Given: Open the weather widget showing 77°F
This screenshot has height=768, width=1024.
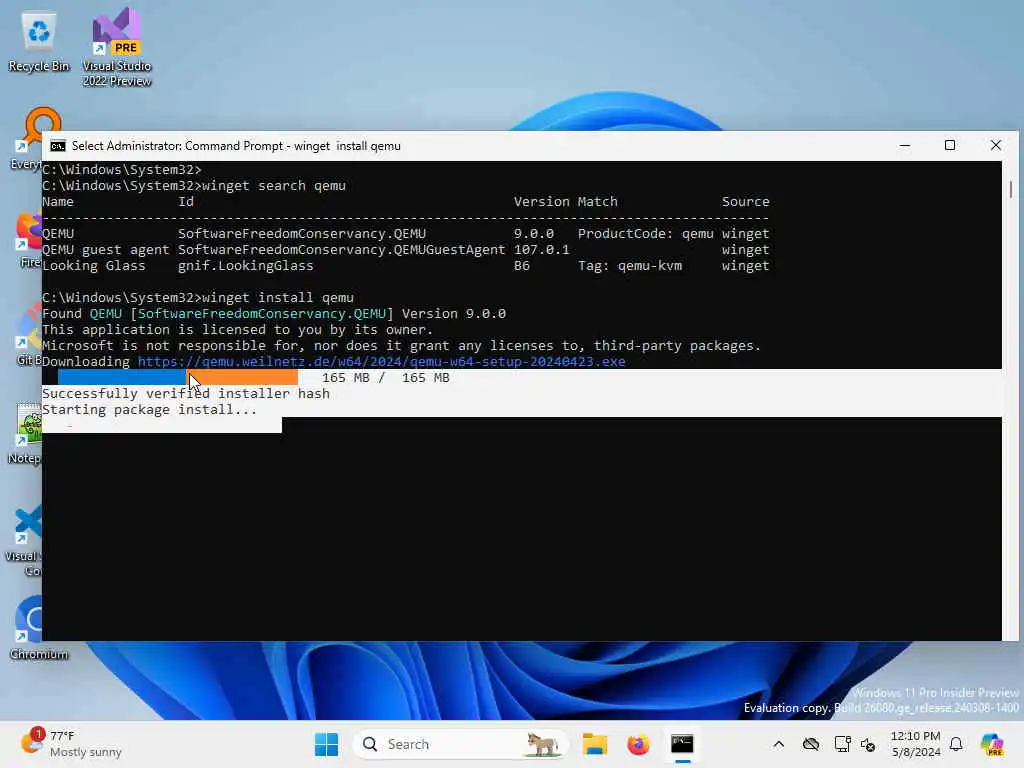Looking at the screenshot, I should point(70,744).
